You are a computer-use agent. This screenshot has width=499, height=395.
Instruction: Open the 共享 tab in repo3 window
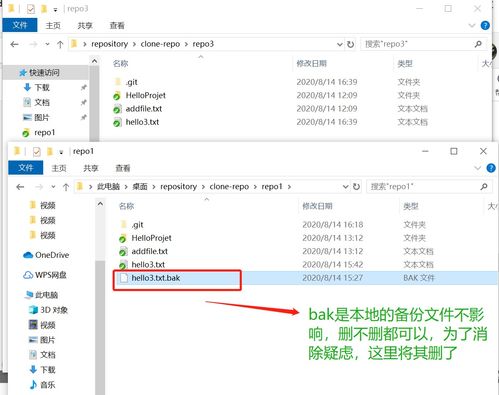[85, 26]
